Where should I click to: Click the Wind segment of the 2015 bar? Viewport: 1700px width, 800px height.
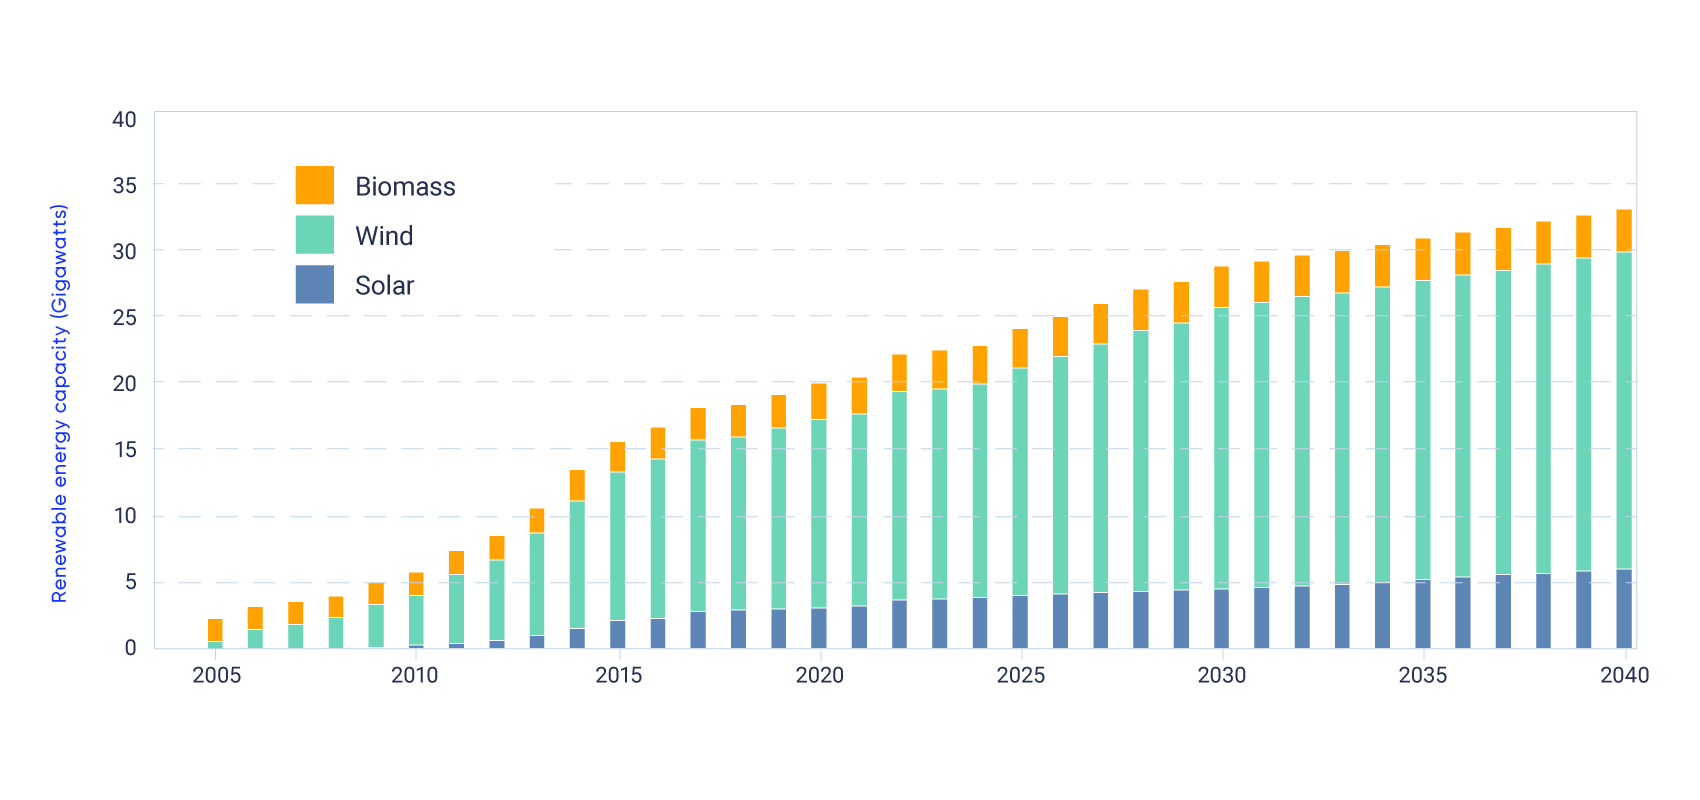pos(618,546)
